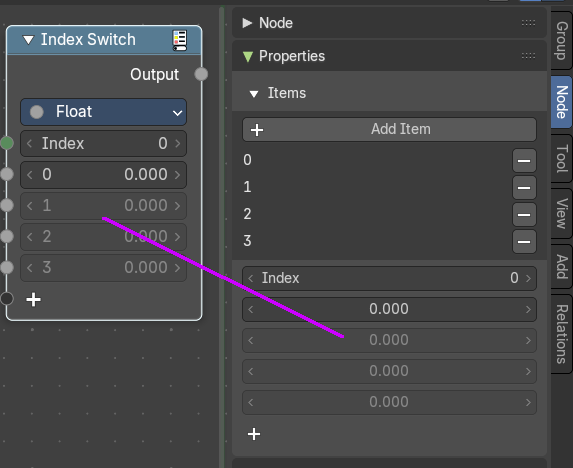Open the Float data type dropdown

pyautogui.click(x=103, y=112)
